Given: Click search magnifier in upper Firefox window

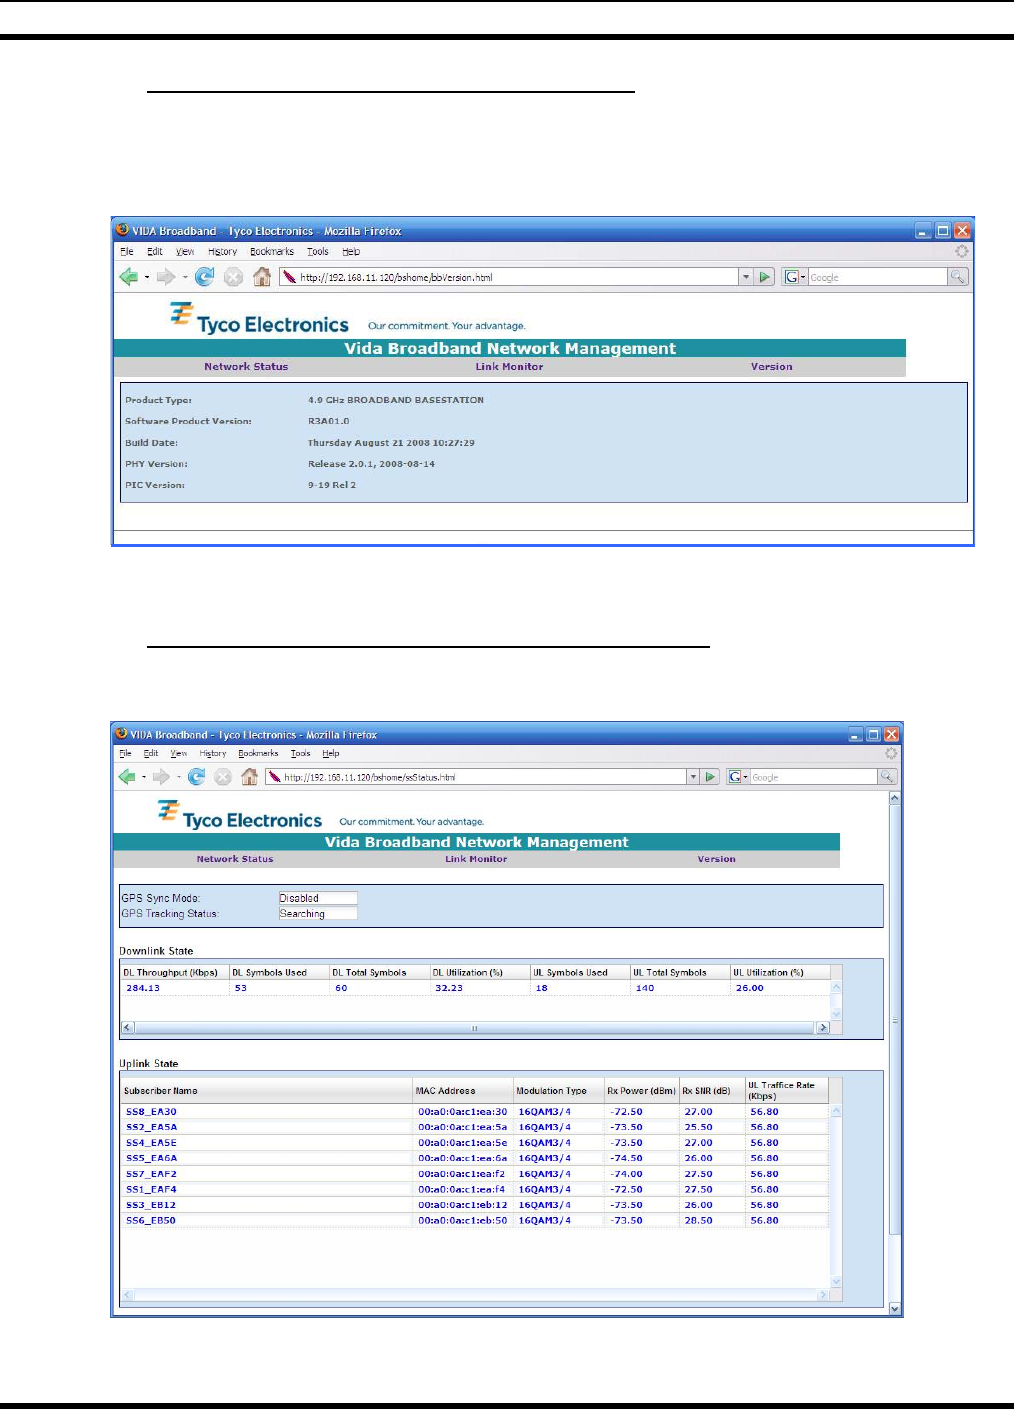Looking at the screenshot, I should pyautogui.click(x=958, y=277).
